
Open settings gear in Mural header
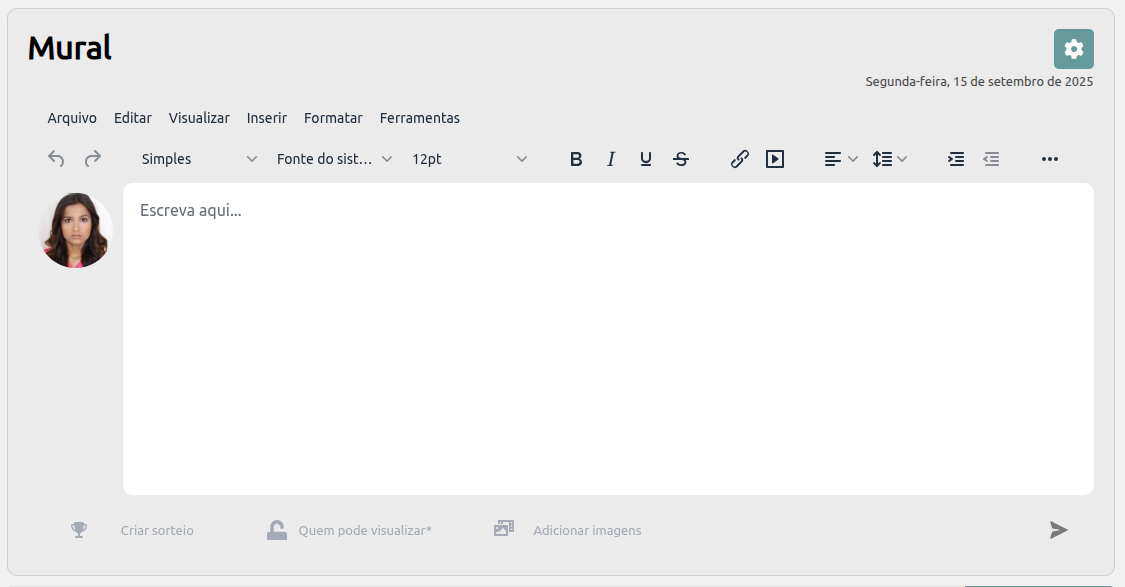pyautogui.click(x=1073, y=49)
